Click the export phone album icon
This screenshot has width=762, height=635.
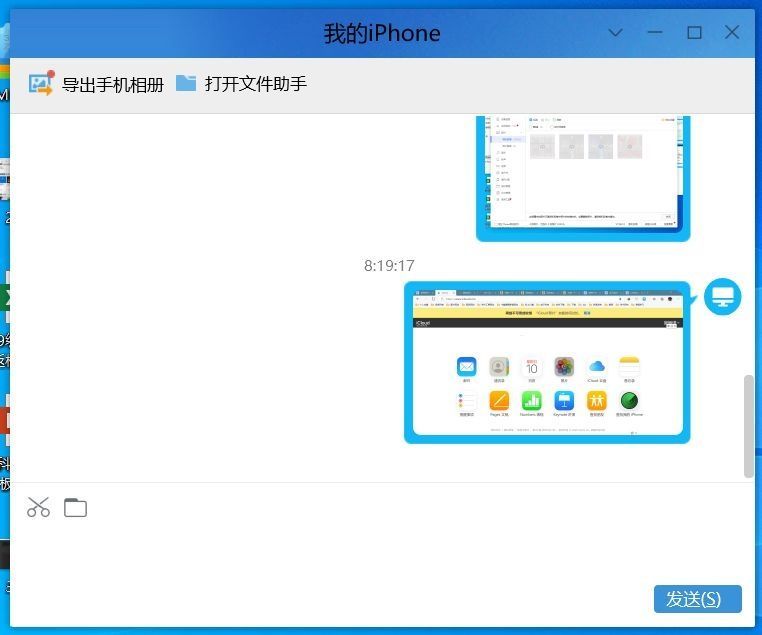click(x=41, y=84)
